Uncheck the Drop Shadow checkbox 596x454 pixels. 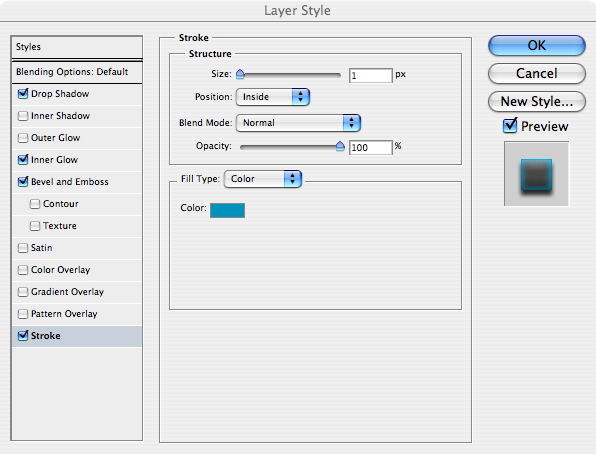click(23, 94)
